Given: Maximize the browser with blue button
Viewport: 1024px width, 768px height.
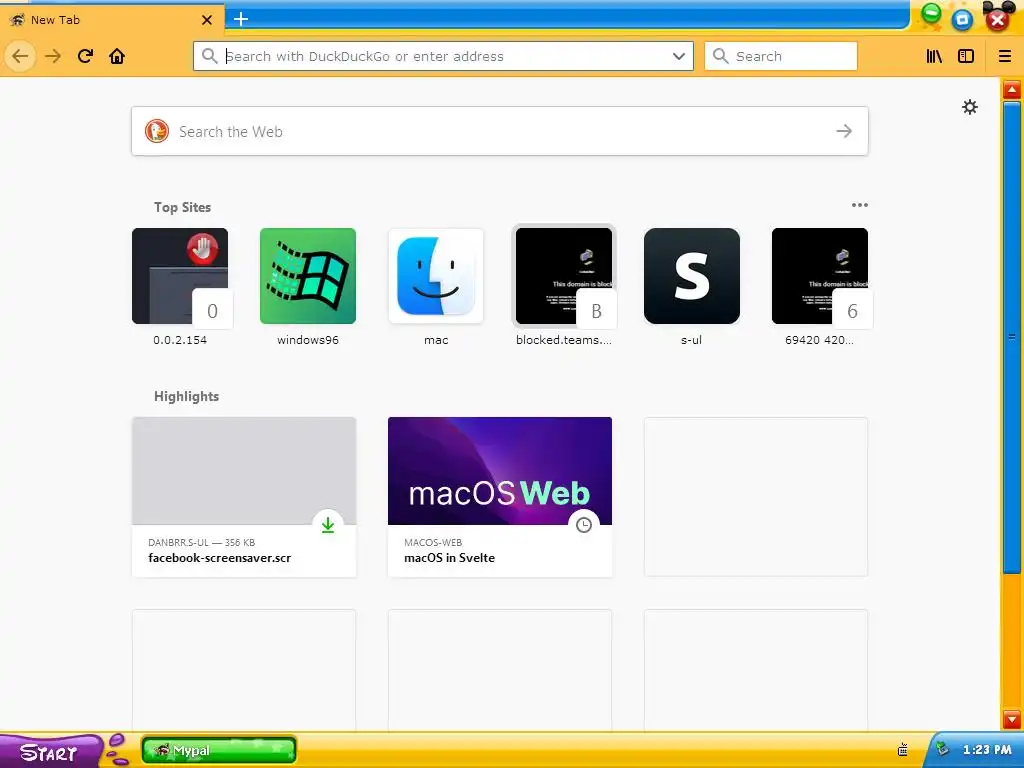Looking at the screenshot, I should pos(962,19).
